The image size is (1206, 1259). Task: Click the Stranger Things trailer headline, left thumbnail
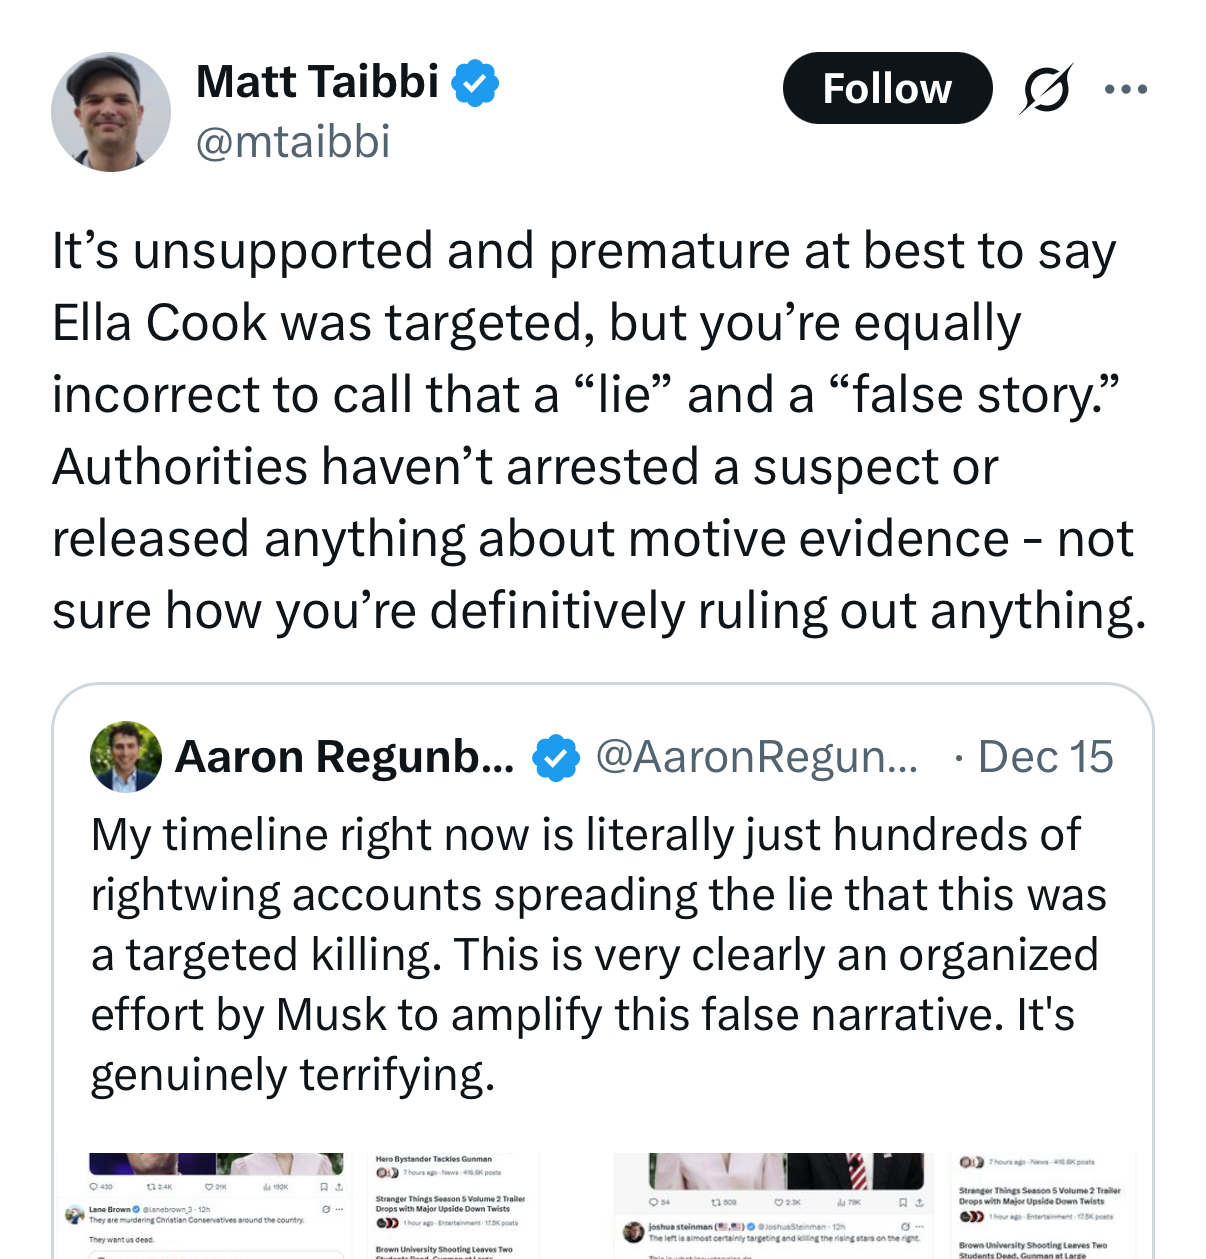[450, 1203]
